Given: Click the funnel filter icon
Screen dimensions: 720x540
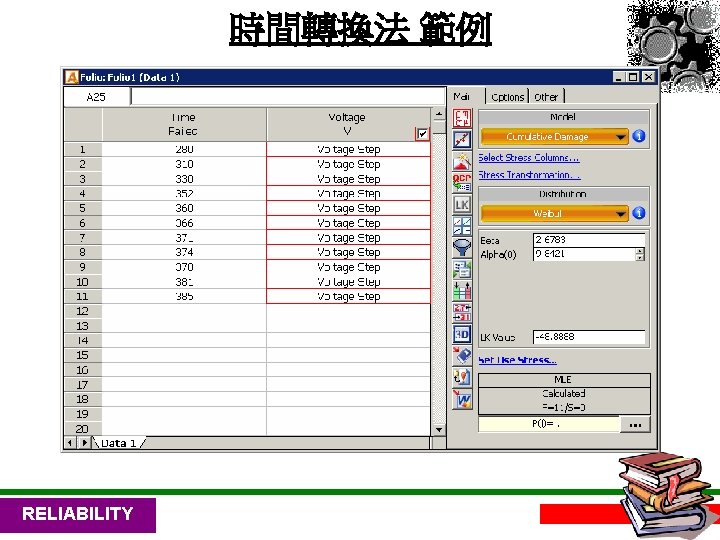Looking at the screenshot, I should coord(462,248).
